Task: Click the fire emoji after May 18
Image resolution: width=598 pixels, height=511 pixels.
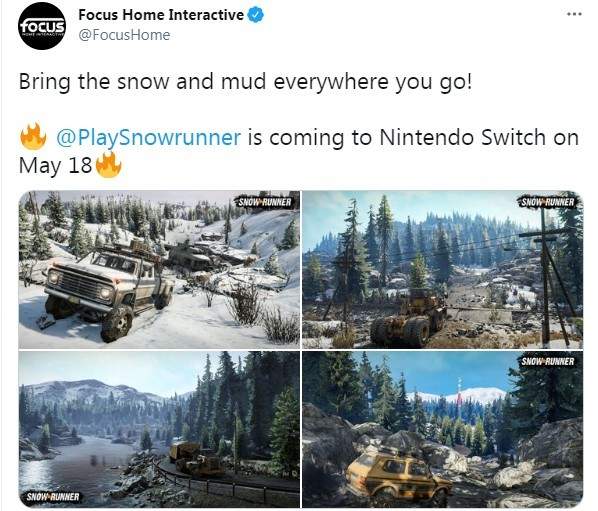Action: pyautogui.click(x=108, y=164)
